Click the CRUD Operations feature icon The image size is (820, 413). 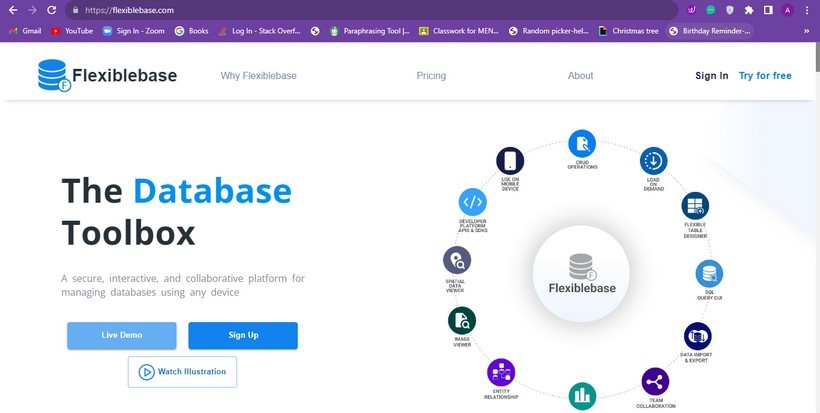582,143
